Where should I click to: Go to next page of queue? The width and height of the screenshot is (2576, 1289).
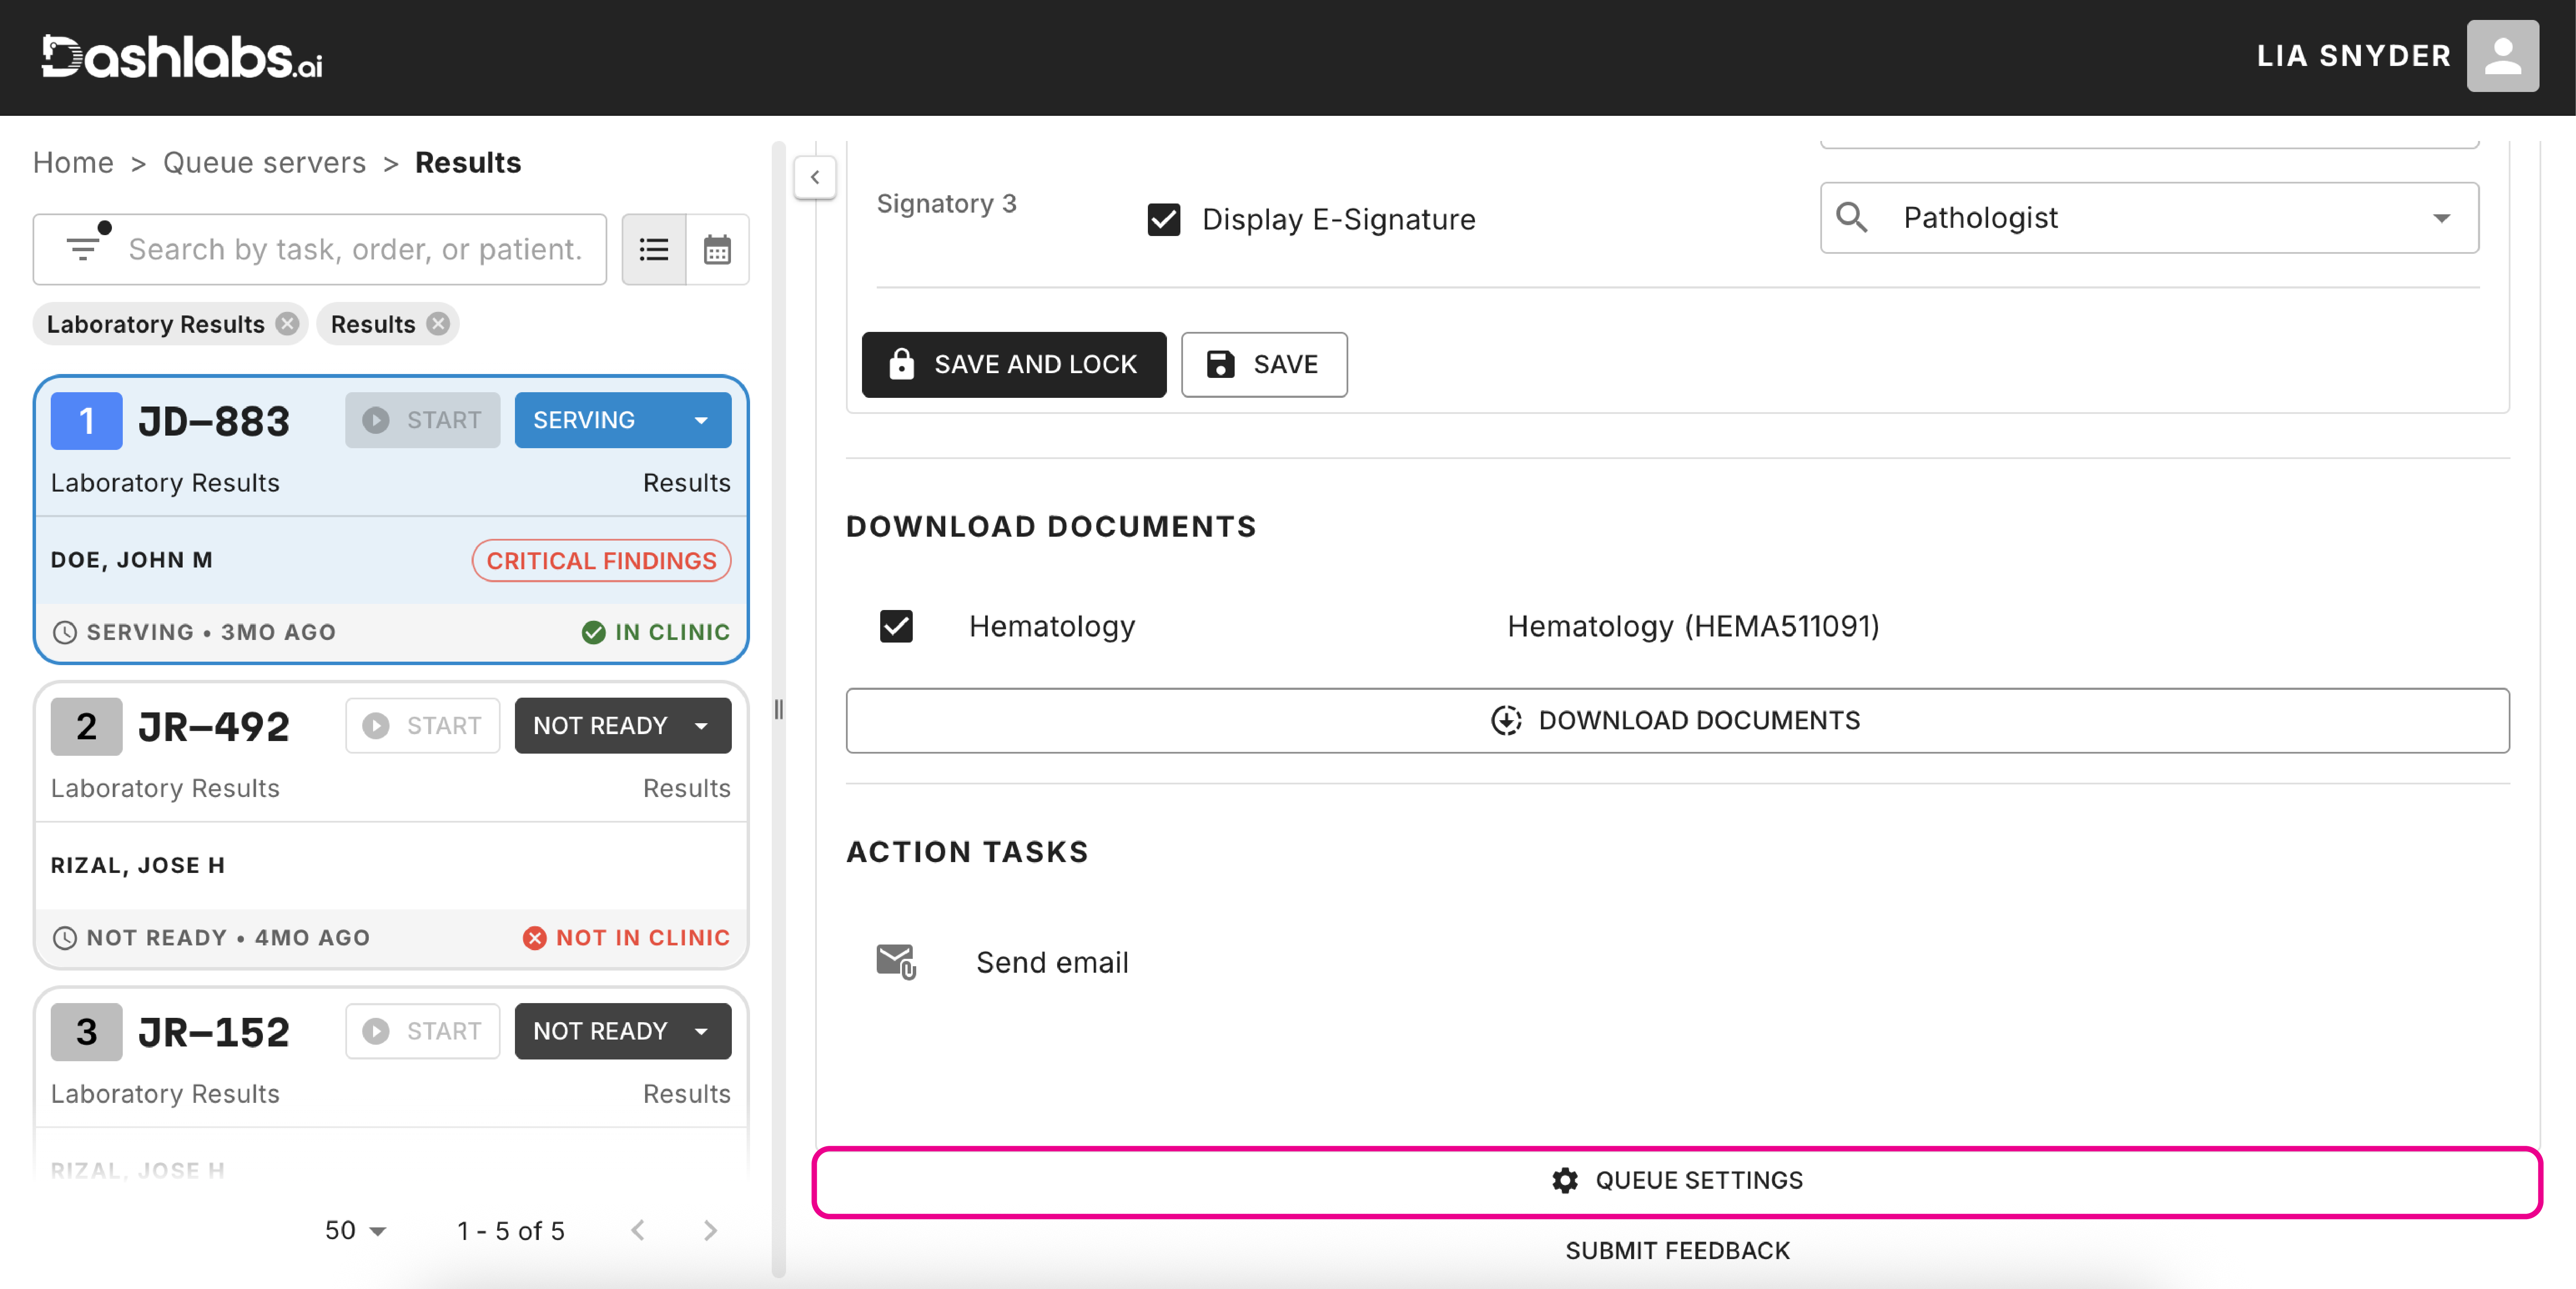[x=710, y=1230]
